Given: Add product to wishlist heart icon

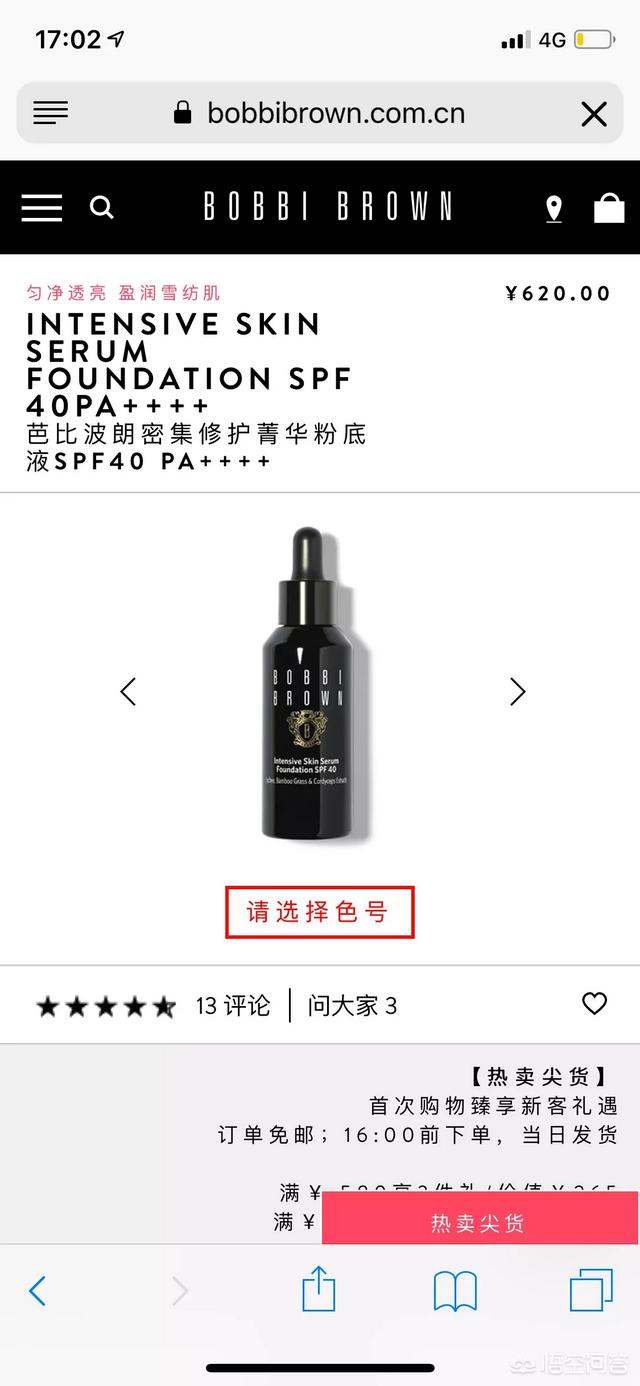Looking at the screenshot, I should click(x=595, y=1003).
